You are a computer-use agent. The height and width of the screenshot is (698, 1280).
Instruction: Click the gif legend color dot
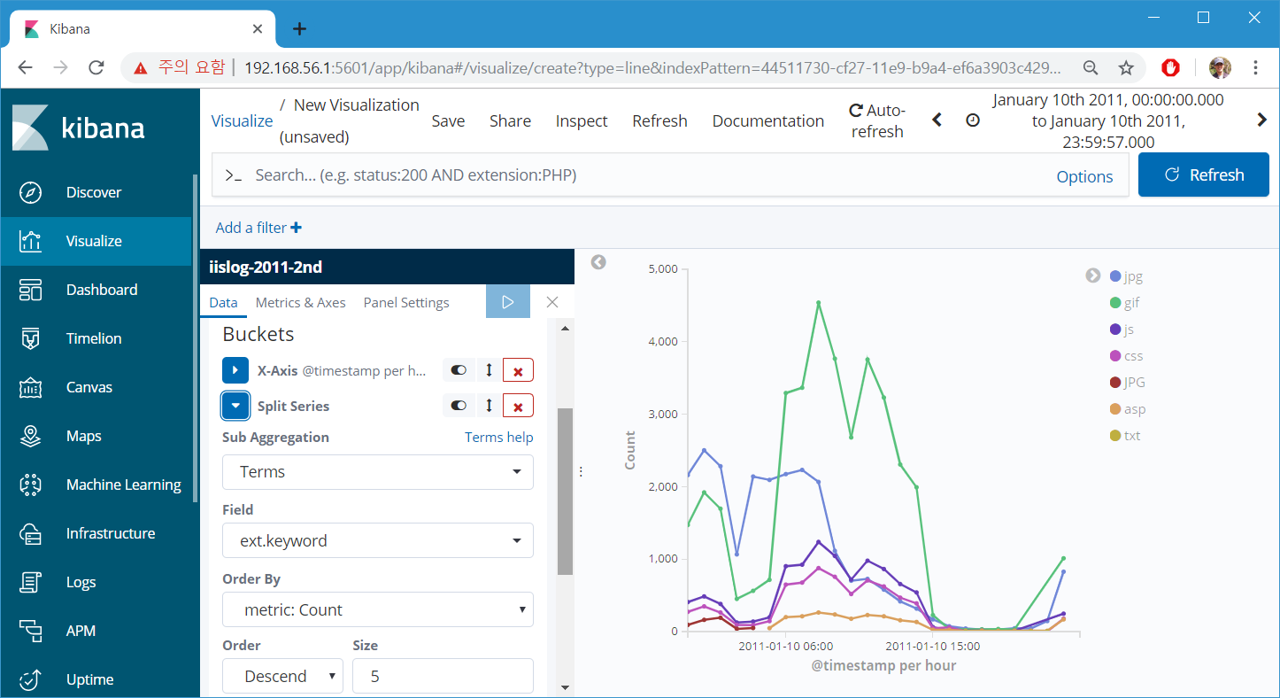click(1115, 302)
